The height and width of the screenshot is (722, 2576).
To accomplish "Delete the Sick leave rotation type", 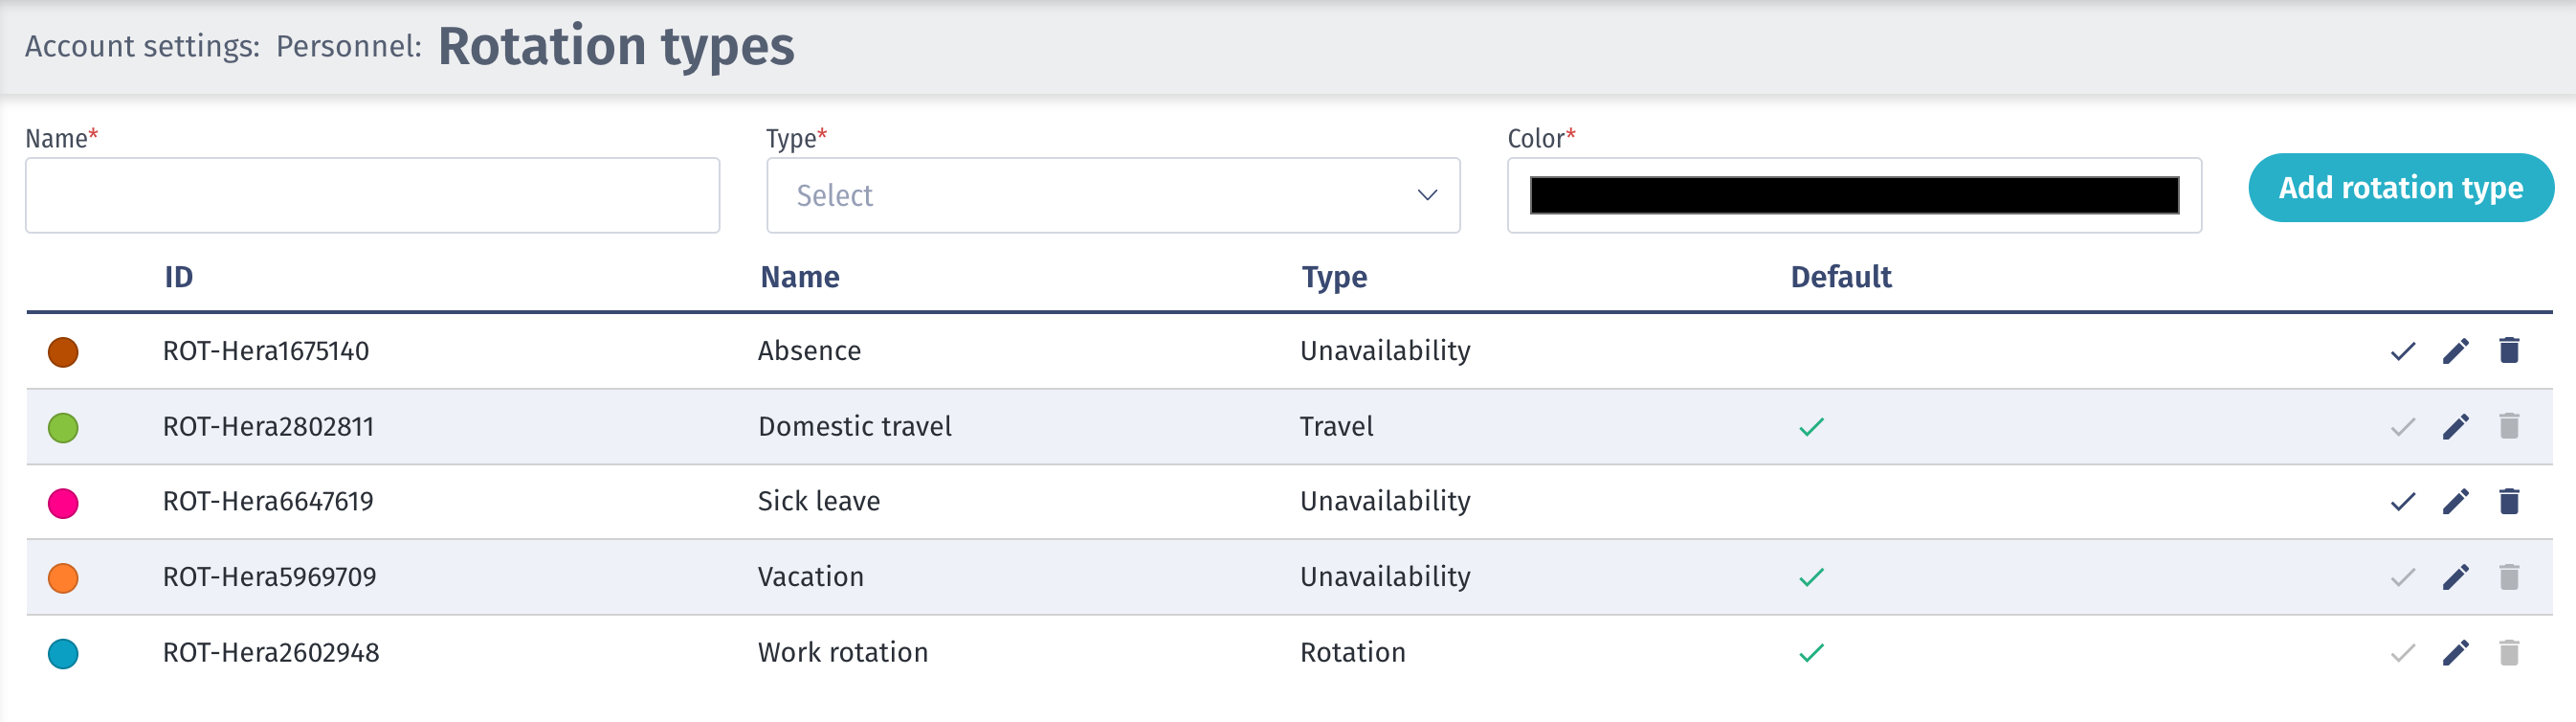I will (x=2508, y=501).
